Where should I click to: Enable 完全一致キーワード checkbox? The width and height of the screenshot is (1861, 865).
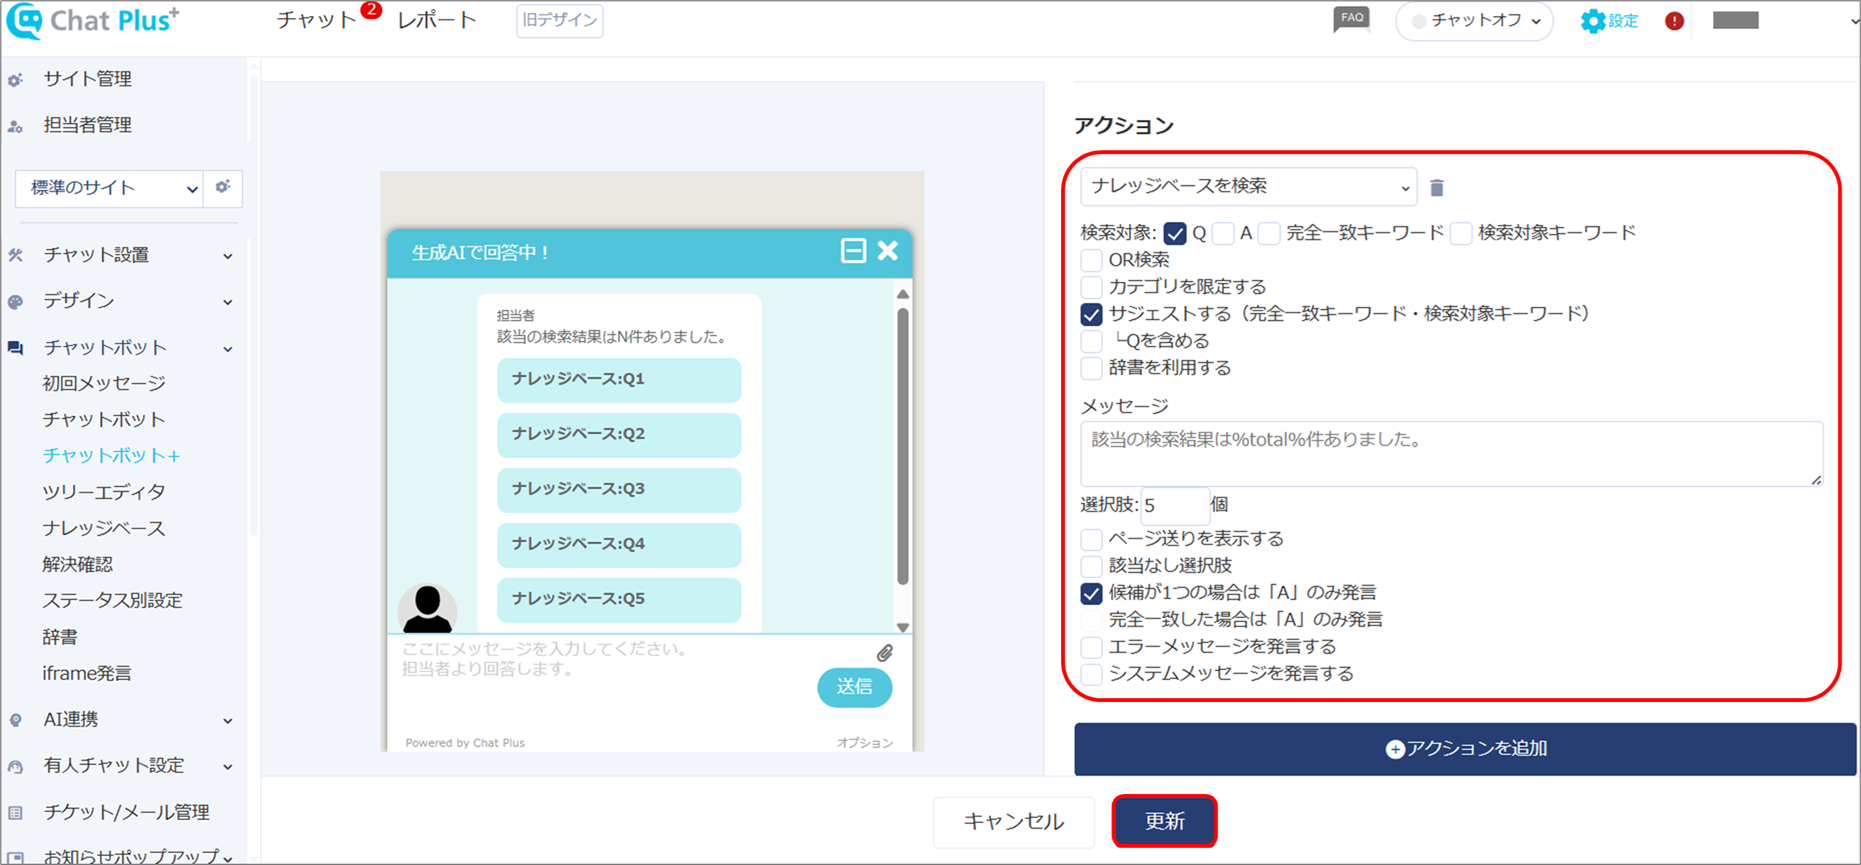click(1269, 233)
